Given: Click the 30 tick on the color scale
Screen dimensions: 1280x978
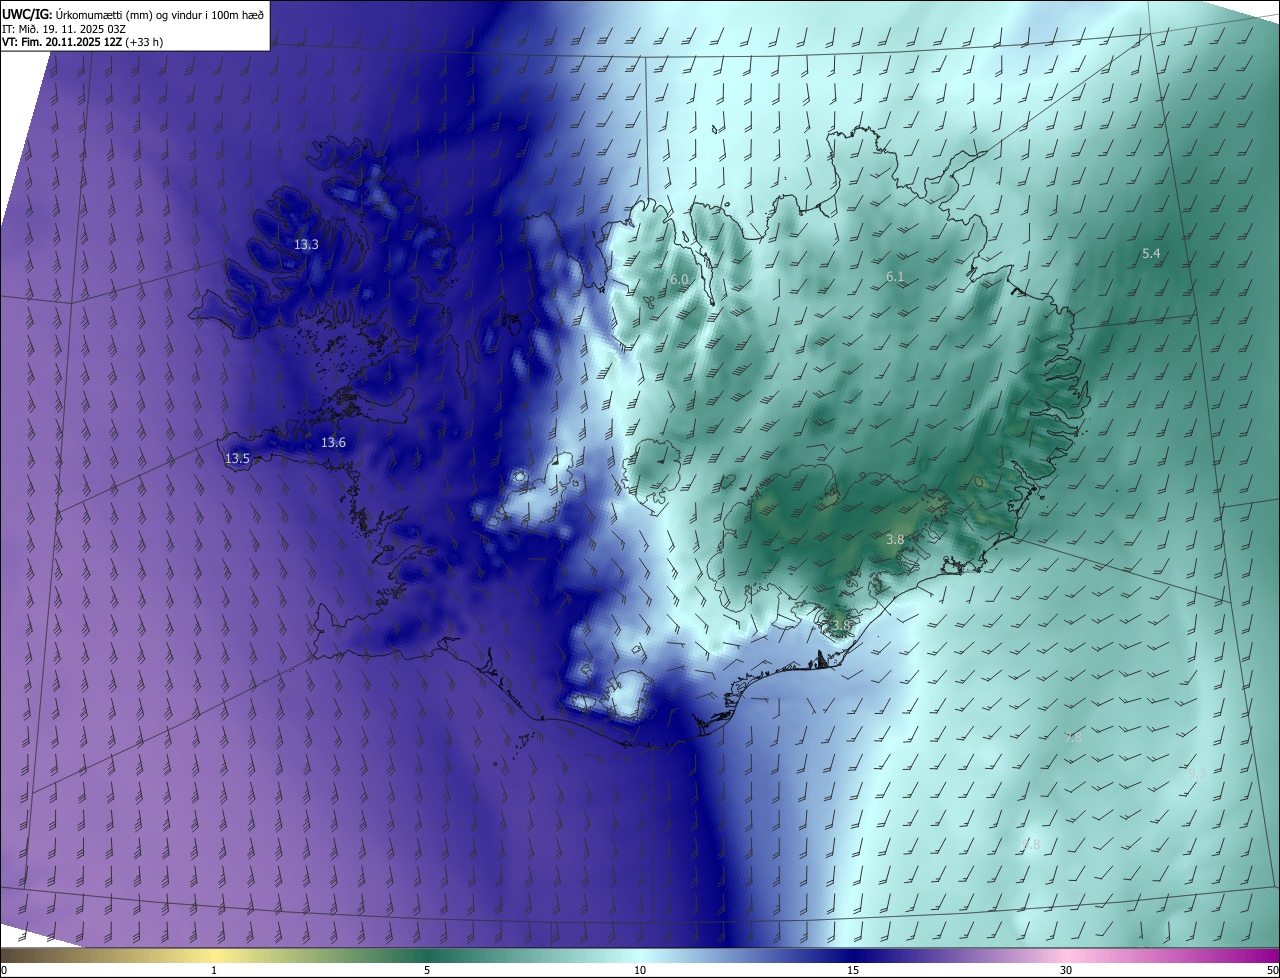Looking at the screenshot, I should point(1066,970).
